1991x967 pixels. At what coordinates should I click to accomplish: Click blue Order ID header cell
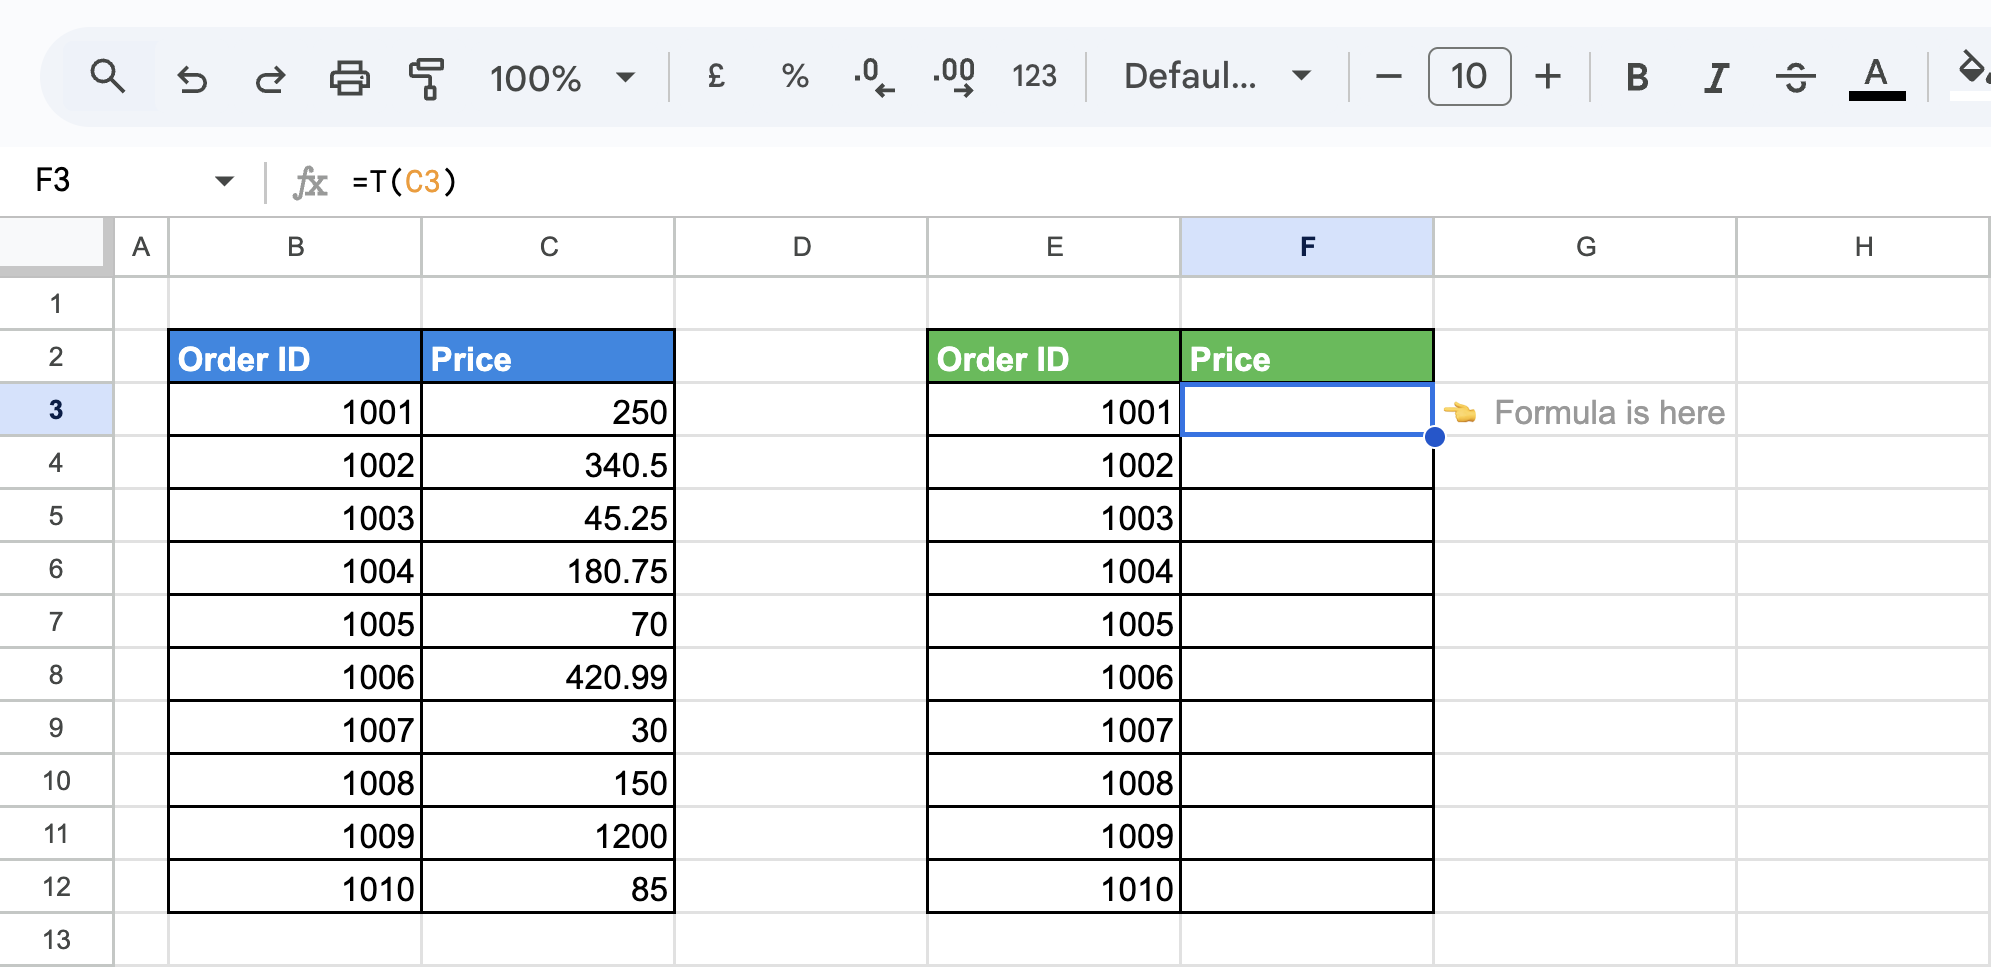(x=295, y=357)
